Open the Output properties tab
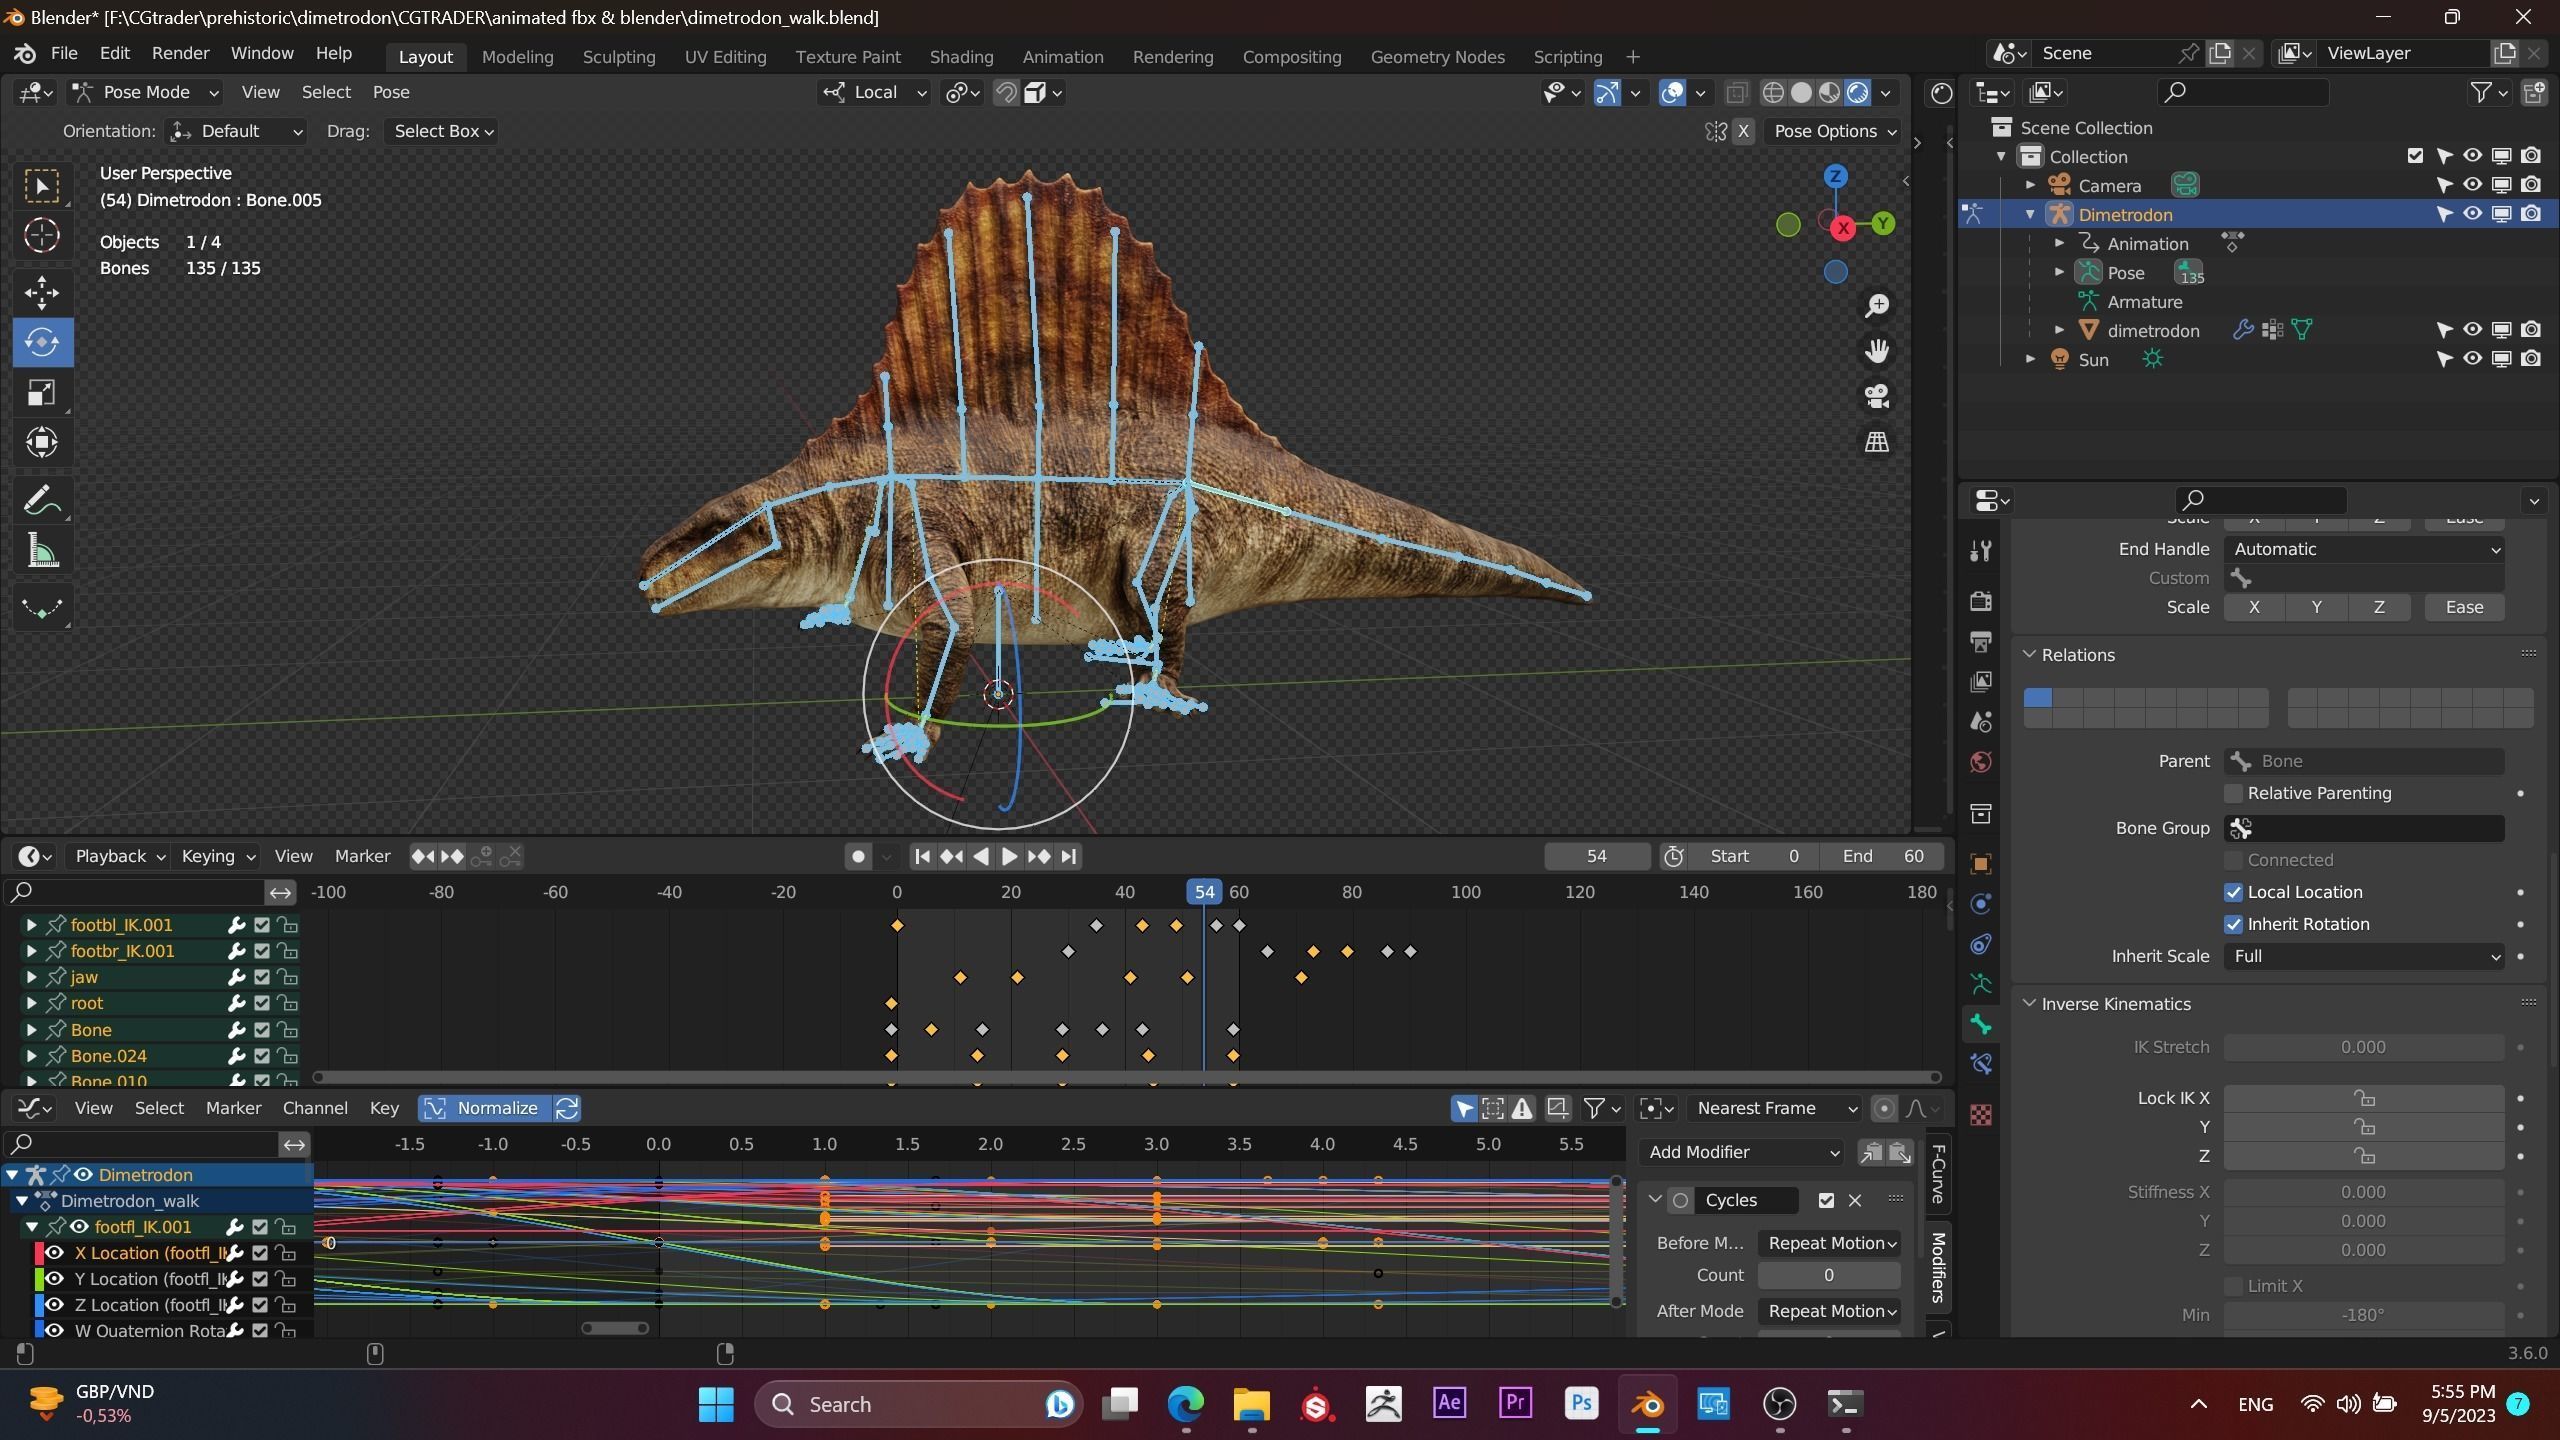Screen dimensions: 2560x1440 click(1981, 641)
